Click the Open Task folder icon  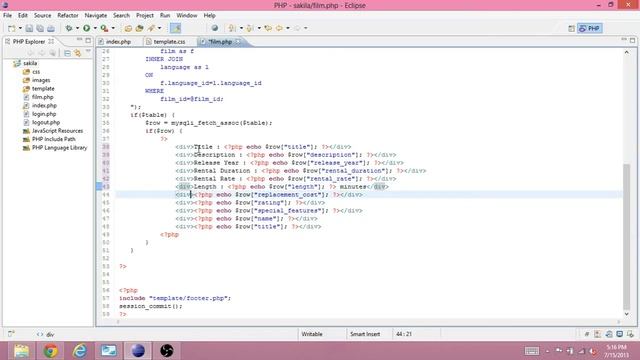point(140,28)
